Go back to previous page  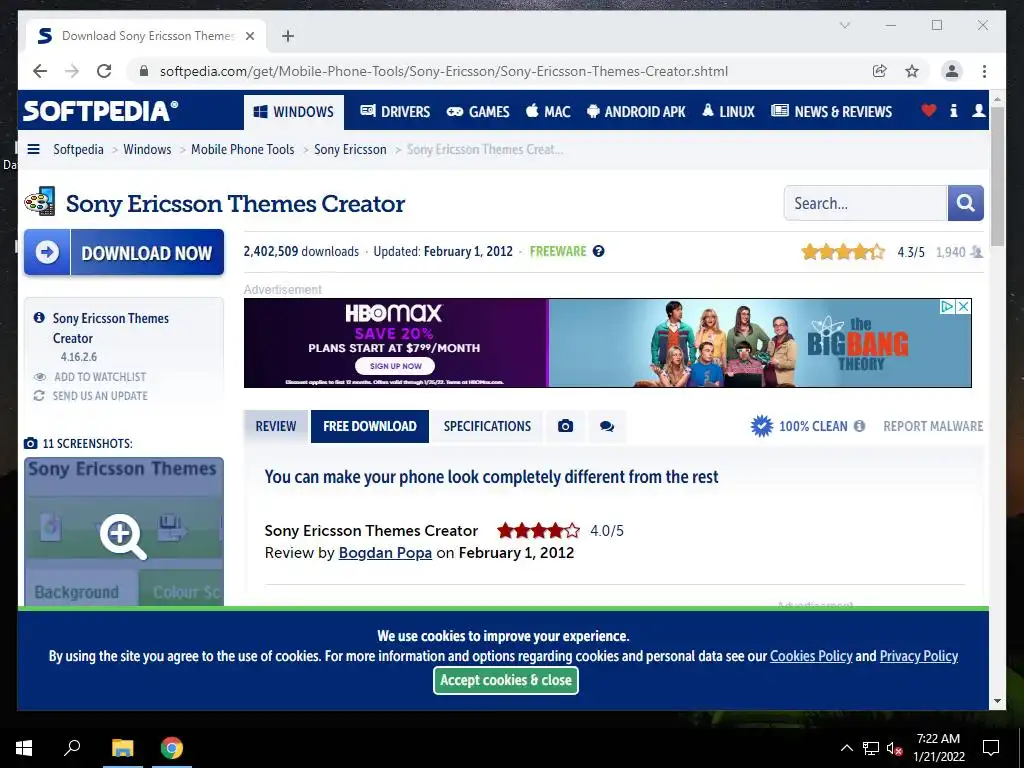click(x=40, y=71)
